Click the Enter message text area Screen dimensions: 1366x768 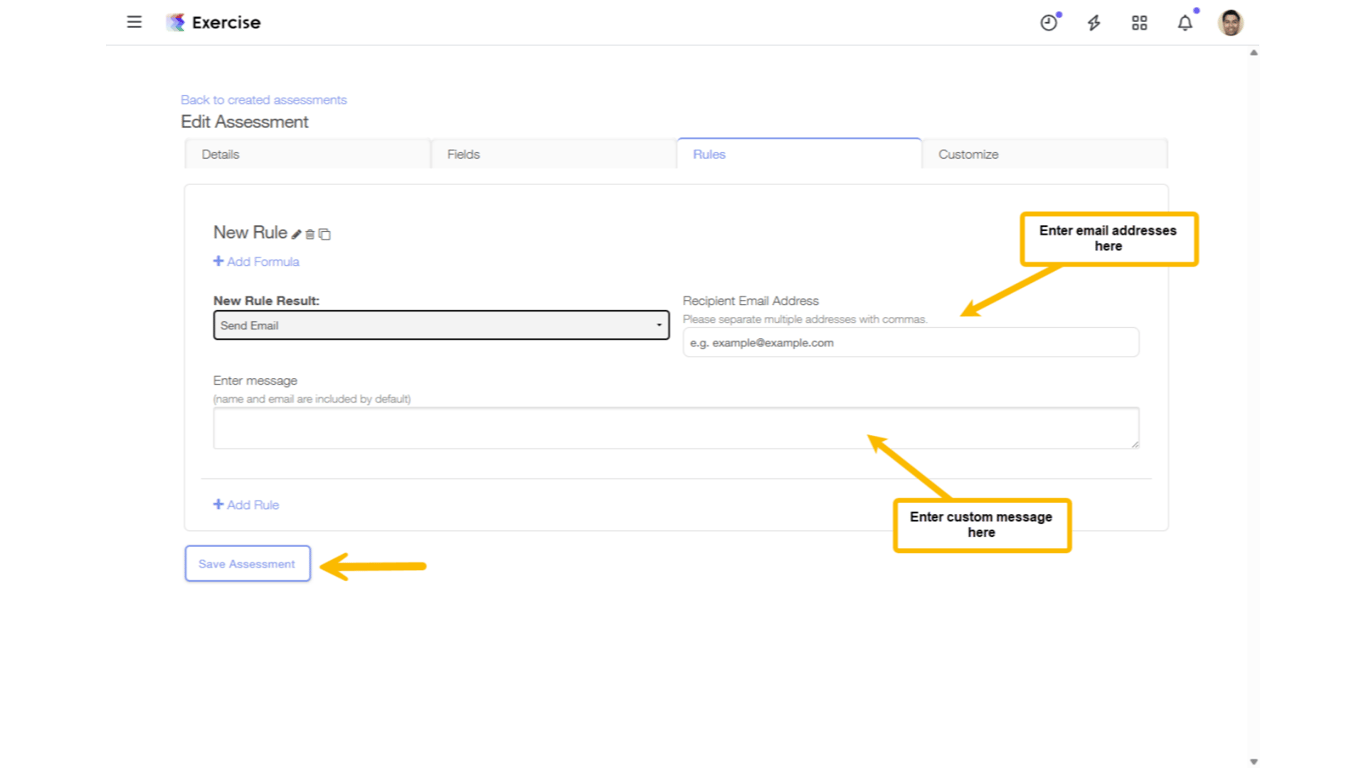(676, 427)
